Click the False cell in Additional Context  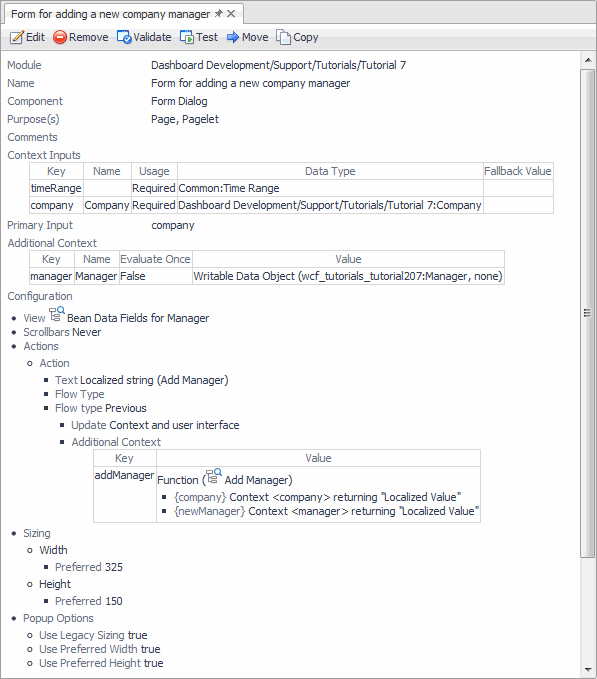[155, 276]
